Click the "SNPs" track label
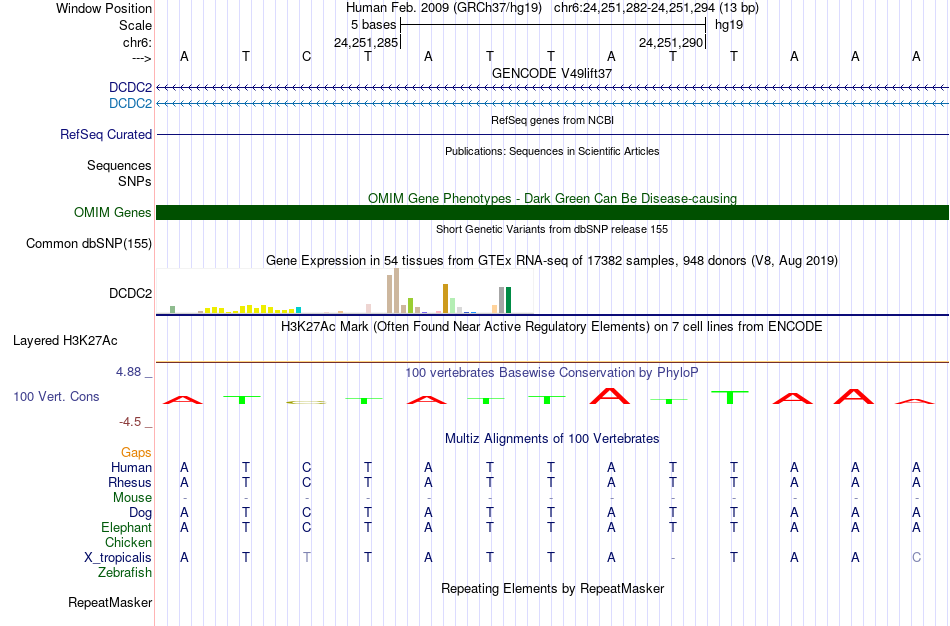This screenshot has width=950, height=626. click(135, 181)
